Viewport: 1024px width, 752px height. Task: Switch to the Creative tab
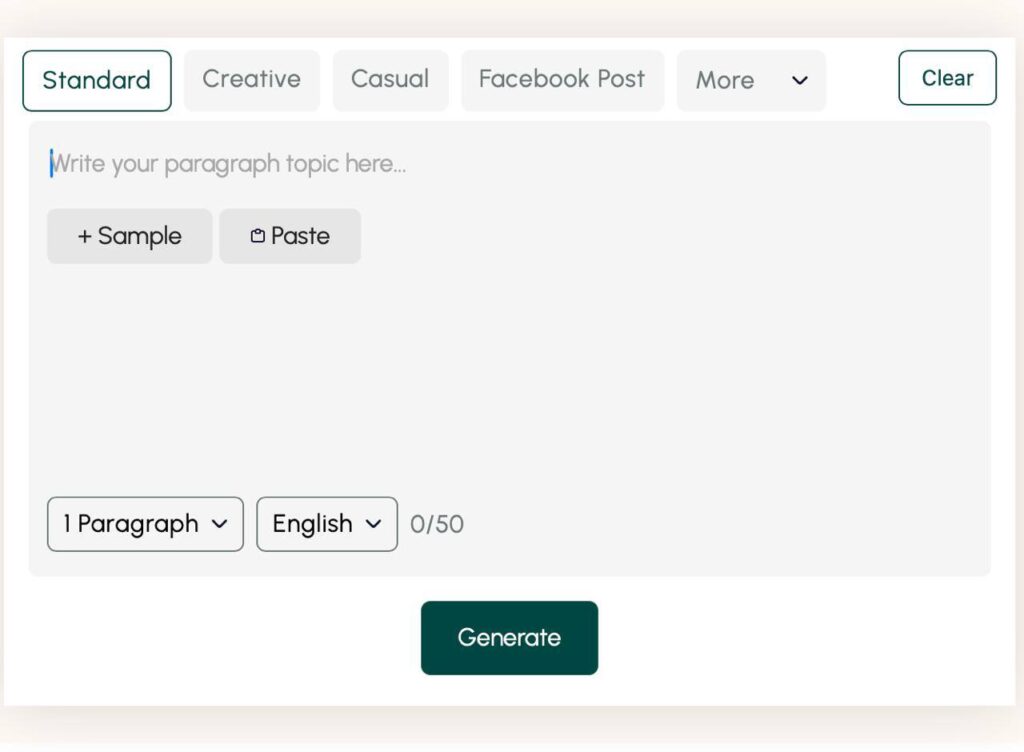pyautogui.click(x=251, y=80)
